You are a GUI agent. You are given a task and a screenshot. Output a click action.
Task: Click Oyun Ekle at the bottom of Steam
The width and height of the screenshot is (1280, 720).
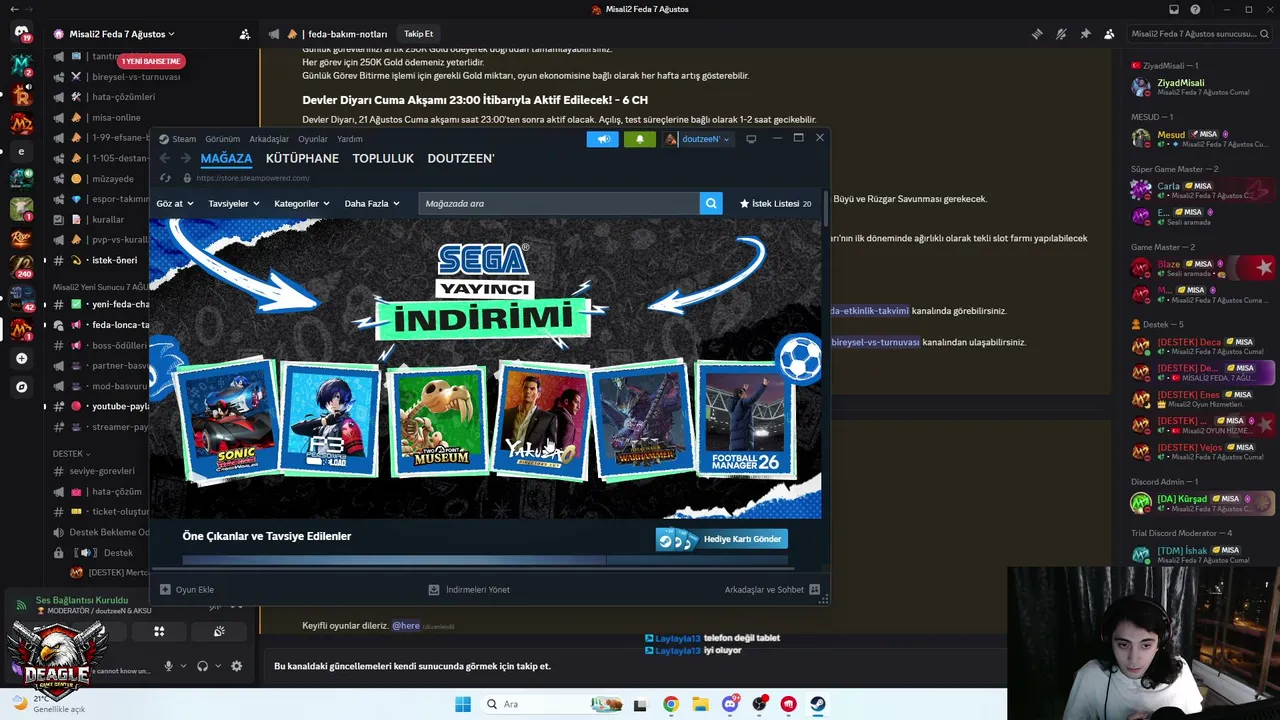click(187, 590)
